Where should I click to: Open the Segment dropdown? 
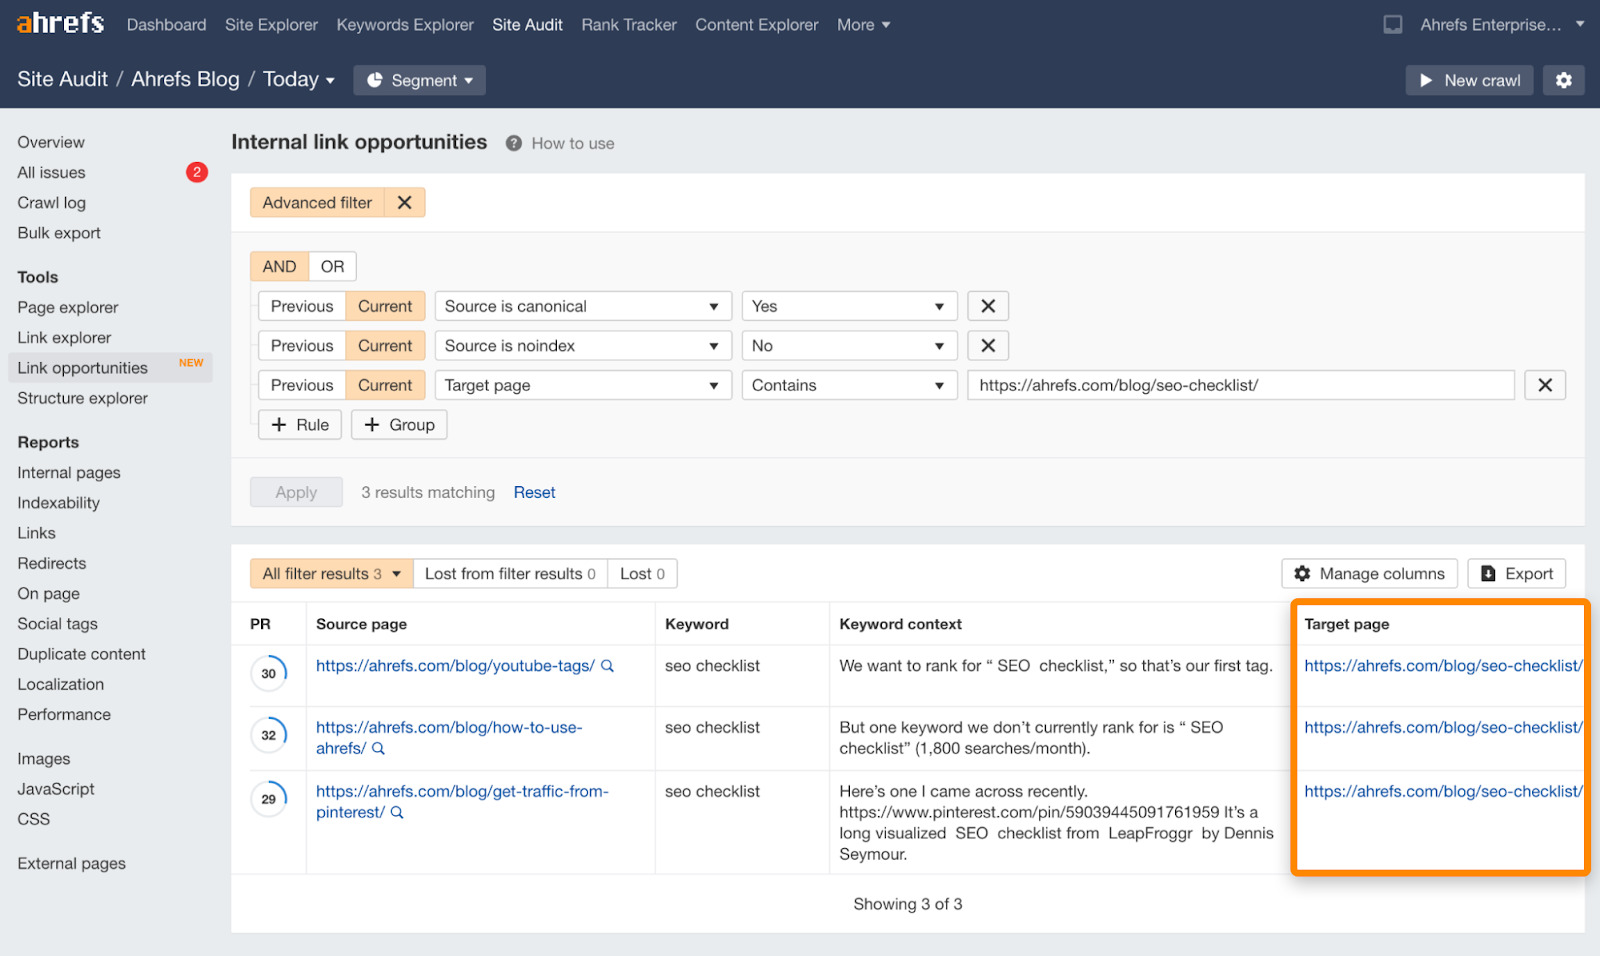click(420, 81)
